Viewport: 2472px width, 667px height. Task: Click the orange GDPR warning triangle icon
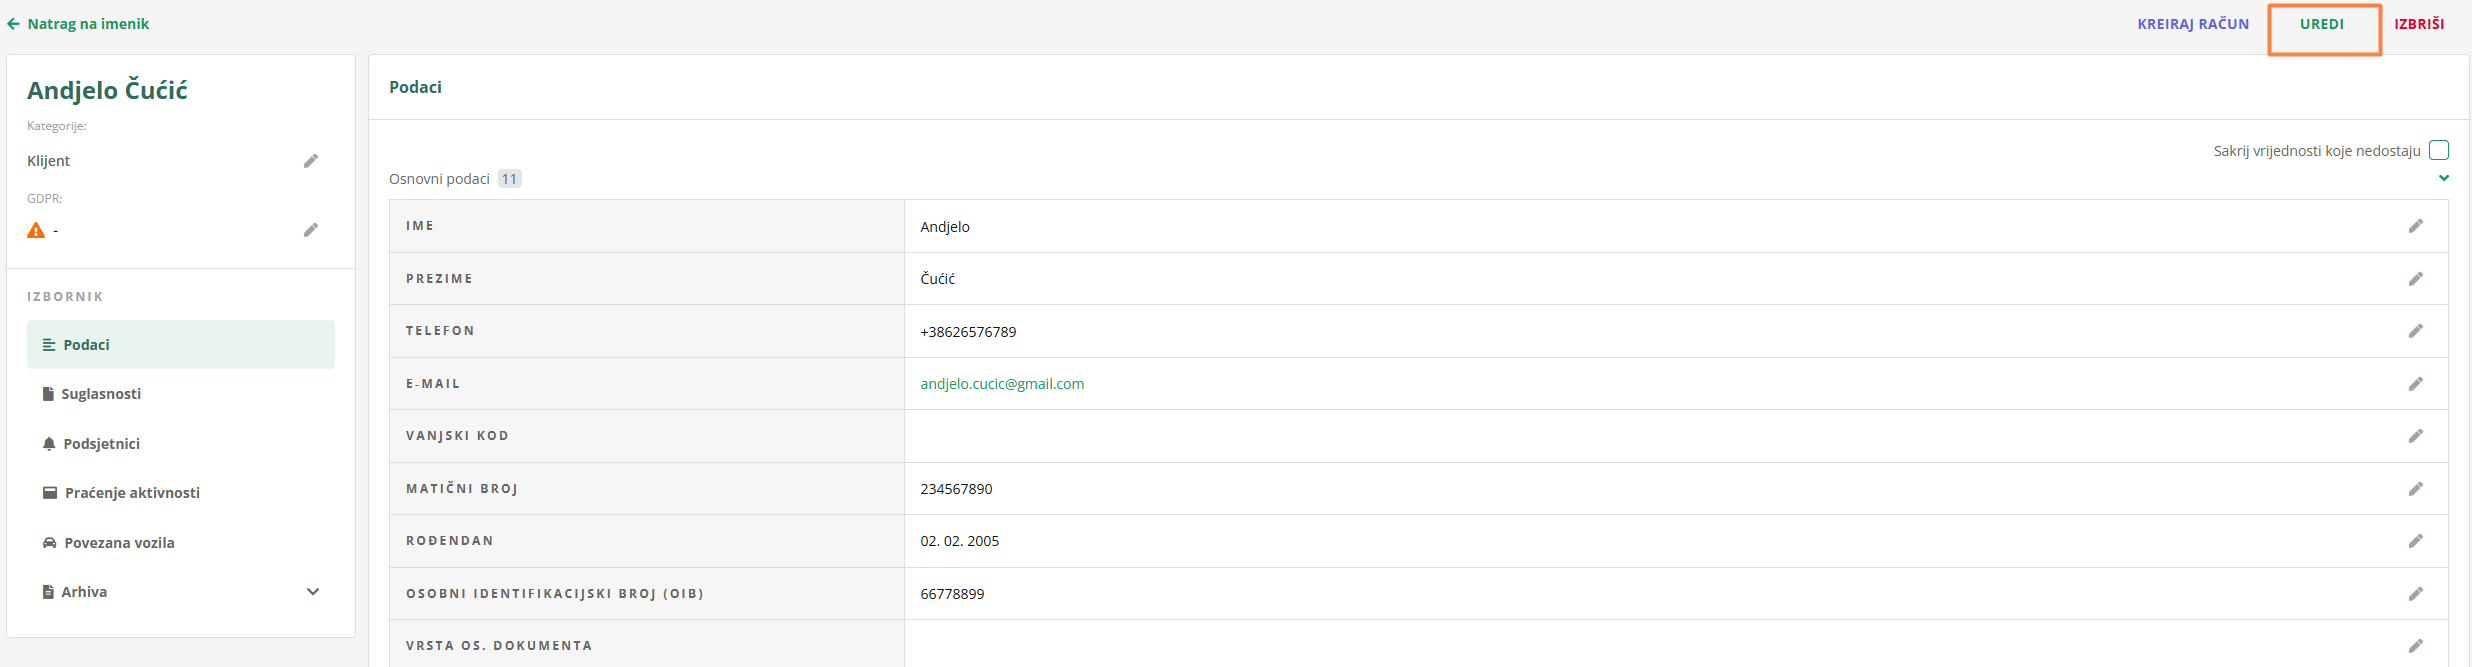(36, 230)
